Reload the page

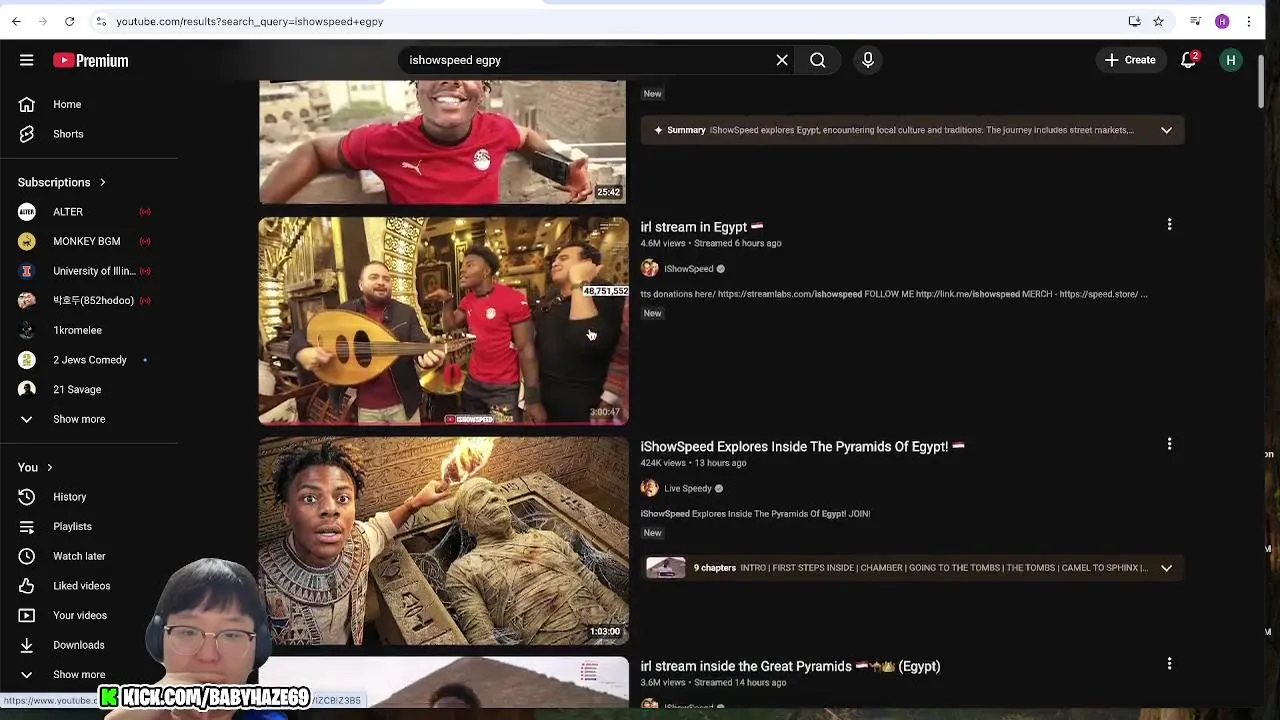[x=69, y=21]
